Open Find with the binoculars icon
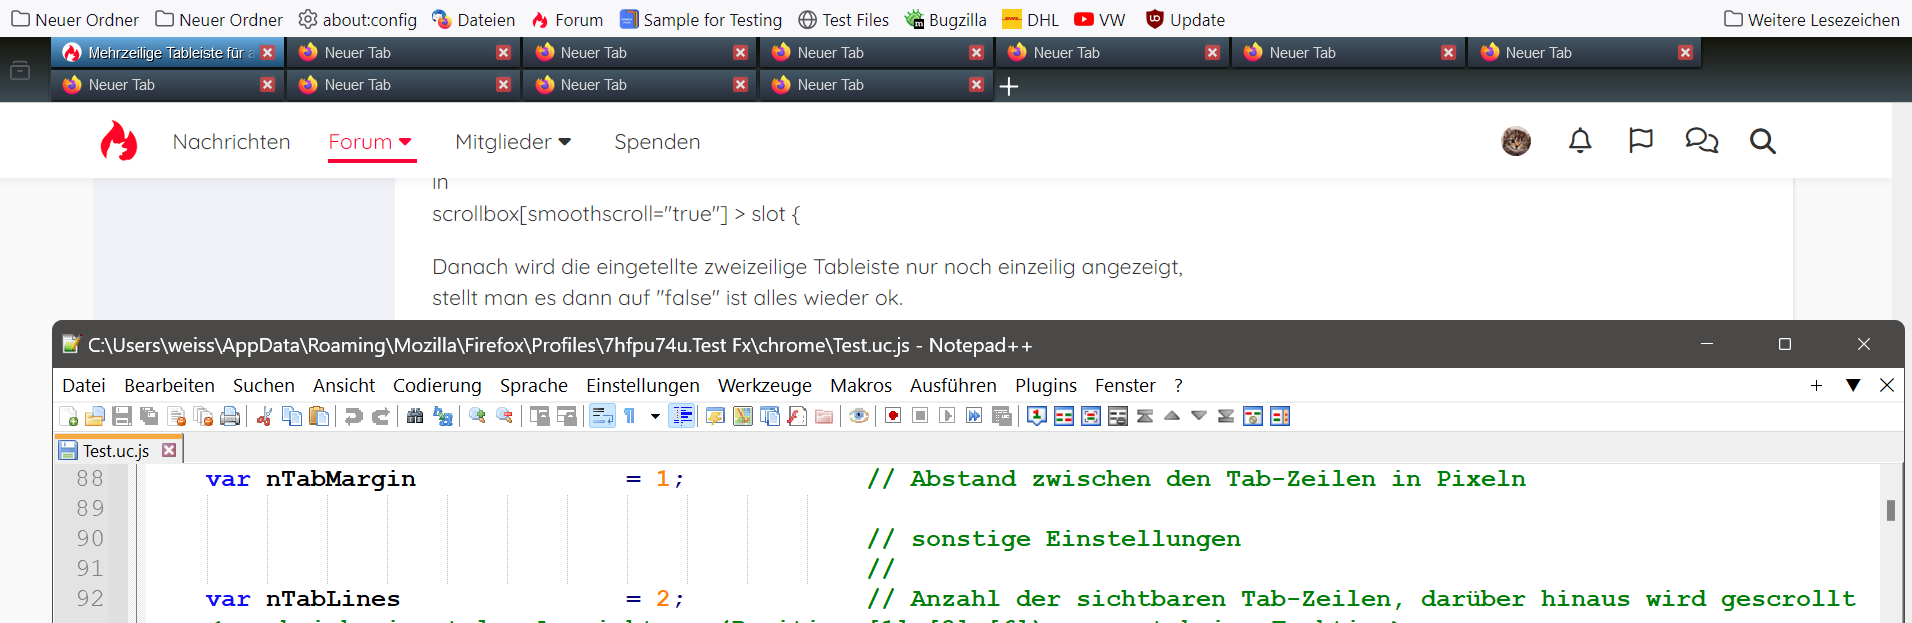 415,416
